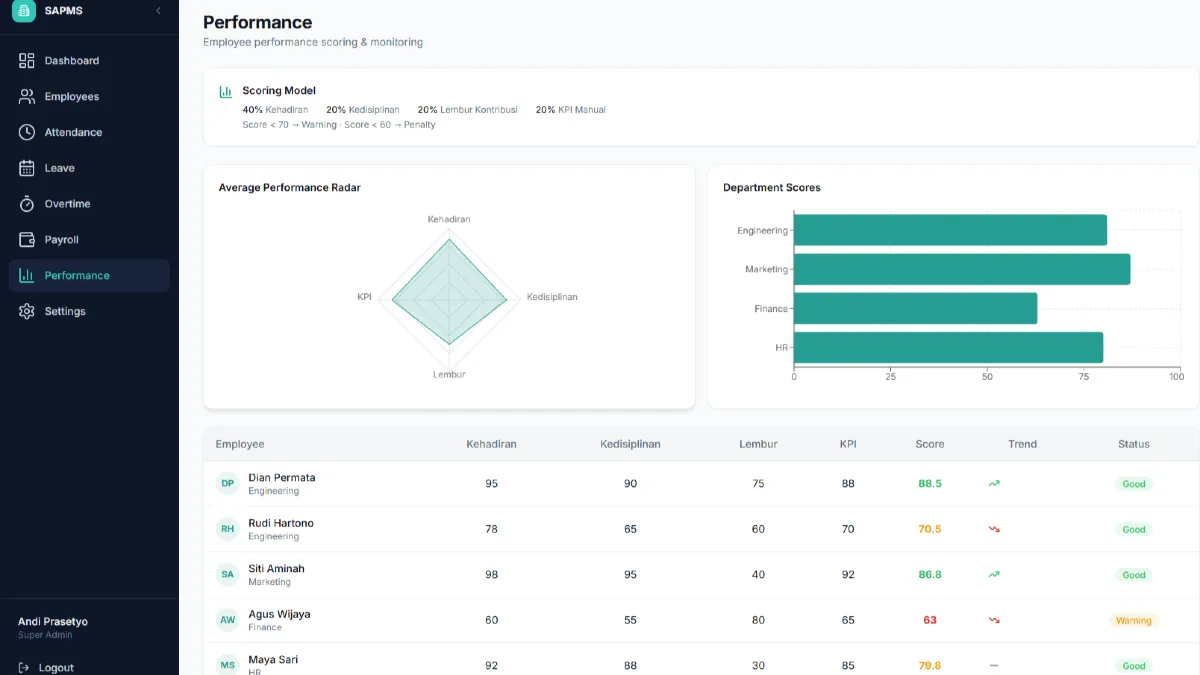Click the Dashboard grid icon
This screenshot has height=675, width=1200.
(x=27, y=61)
